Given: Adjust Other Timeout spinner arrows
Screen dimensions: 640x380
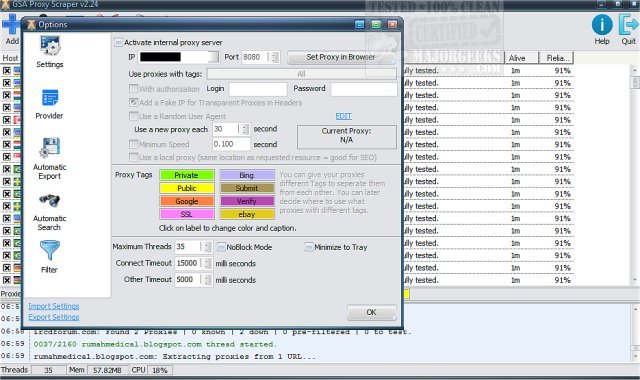Looking at the screenshot, I should (207, 280).
